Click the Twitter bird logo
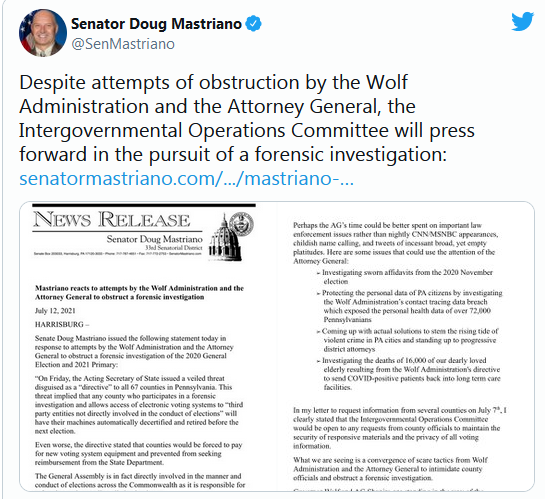Image resolution: width=545 pixels, height=499 pixels. [522, 22]
